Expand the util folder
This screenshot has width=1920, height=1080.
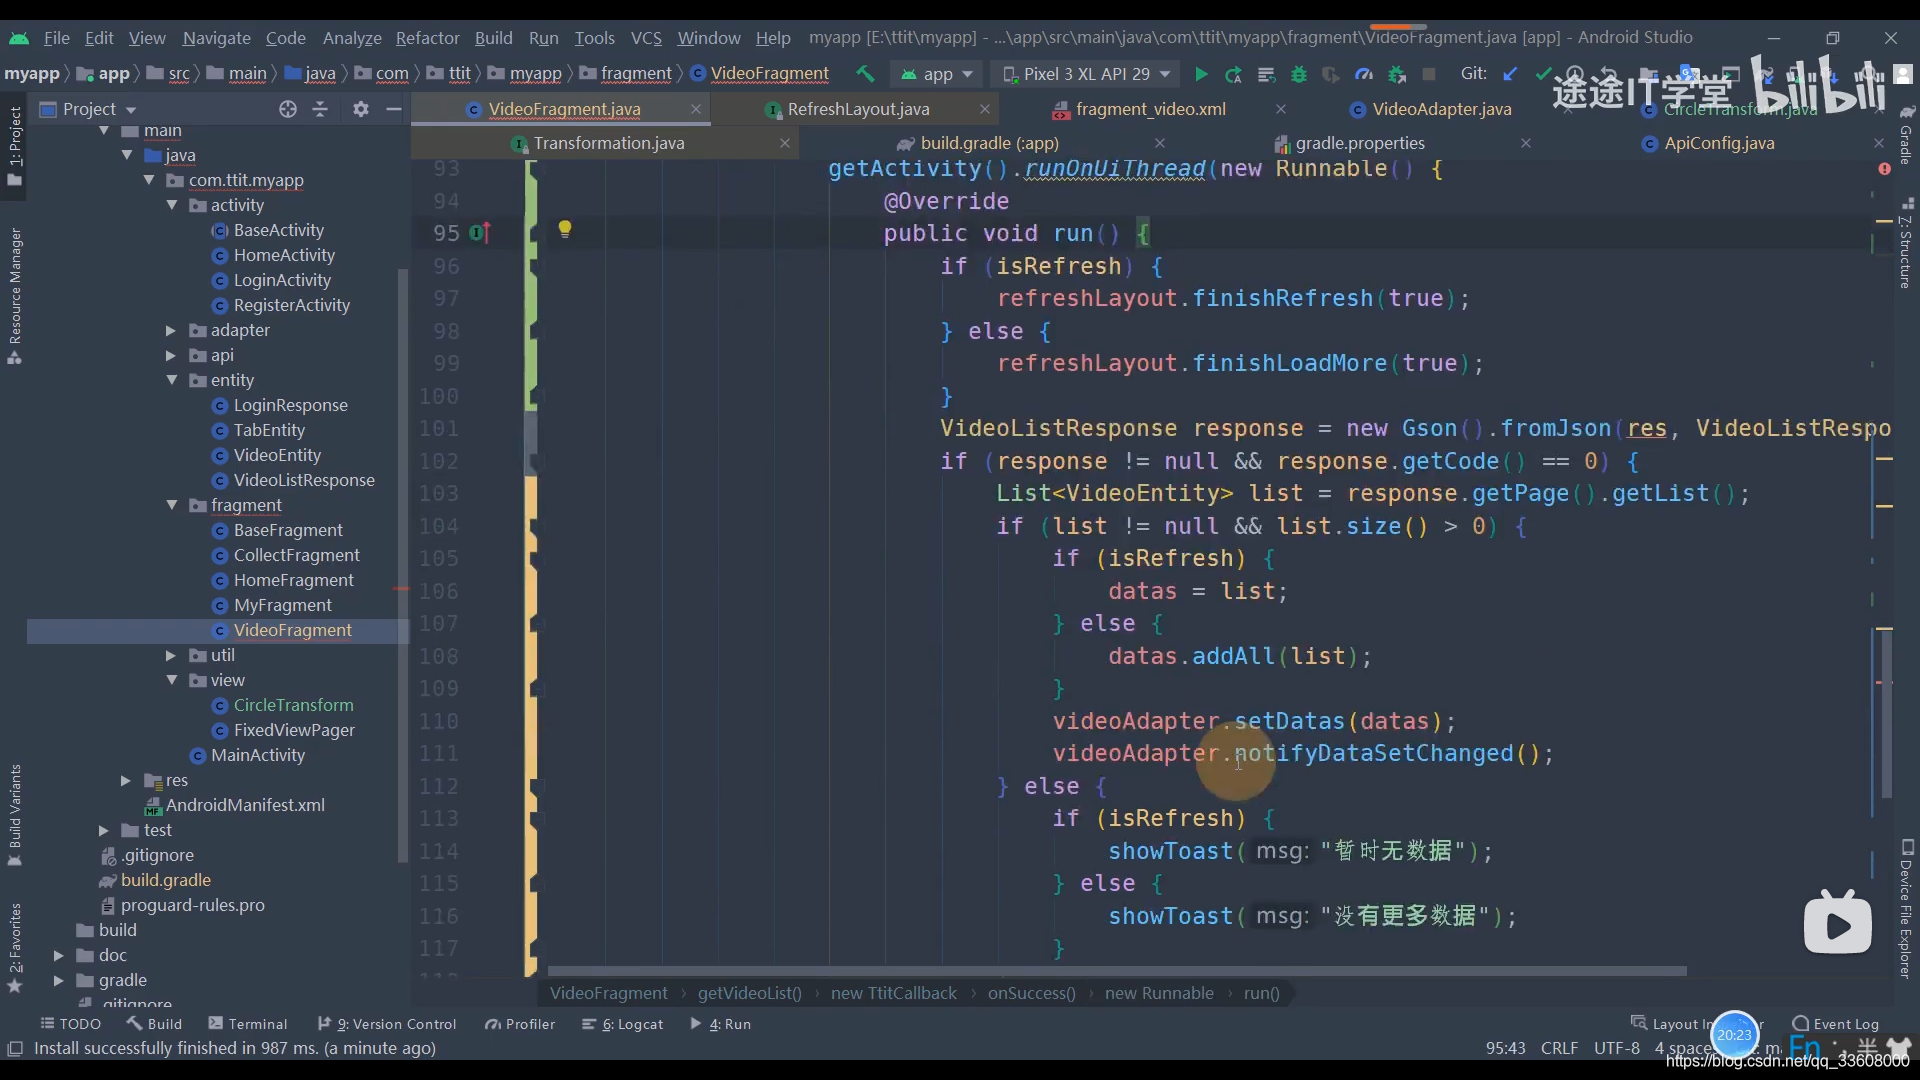[172, 655]
